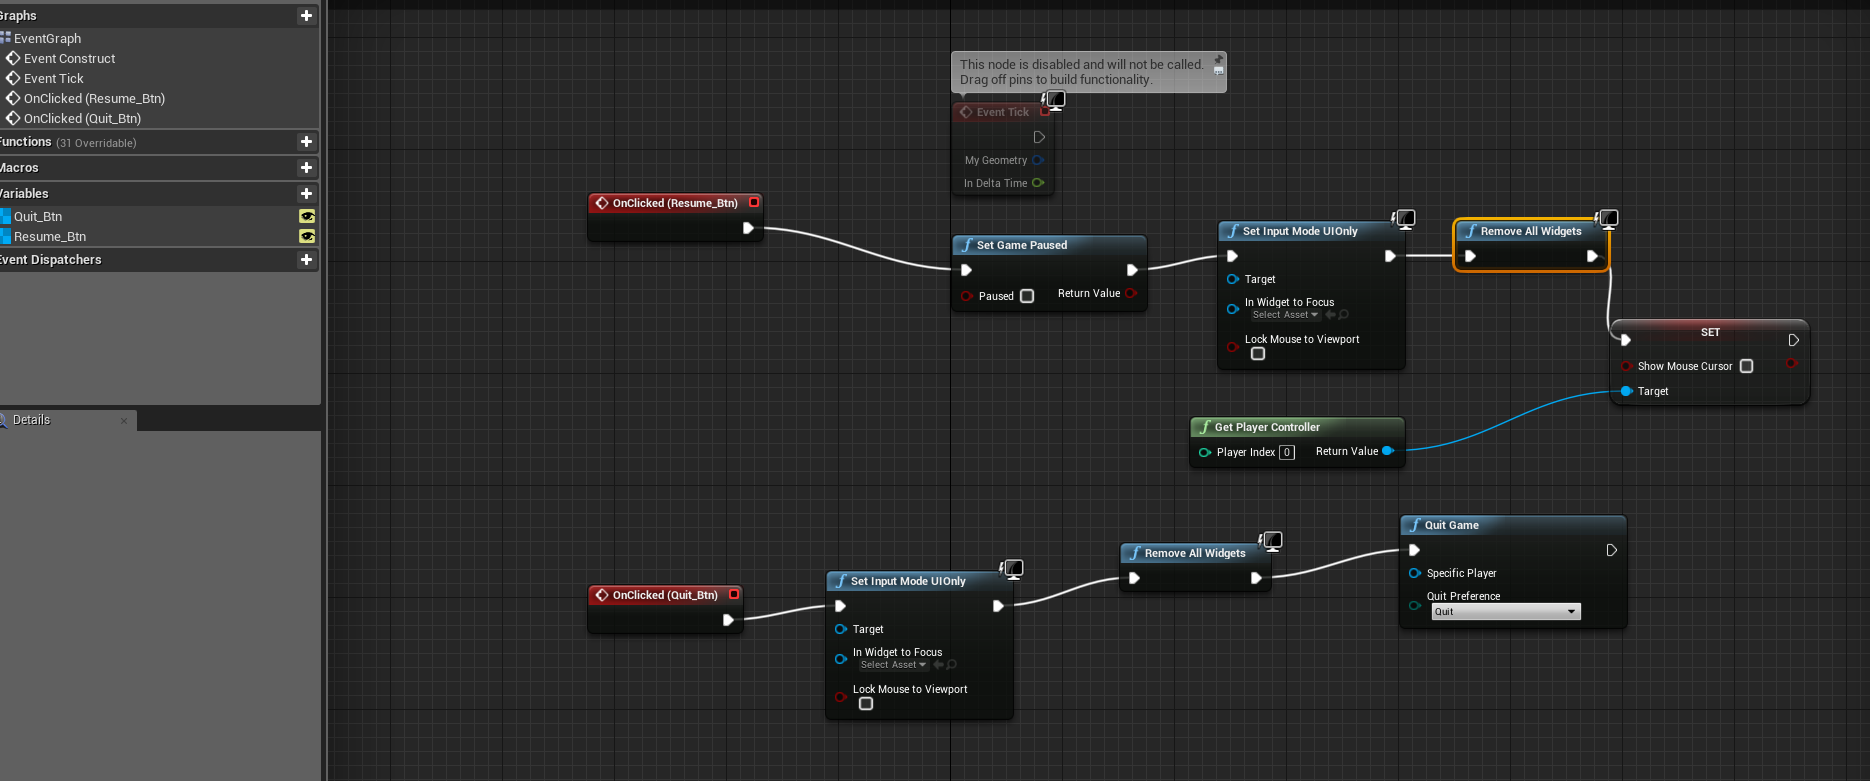Select the Get Player Controller node title
Viewport: 1870px width, 781px height.
[1267, 427]
